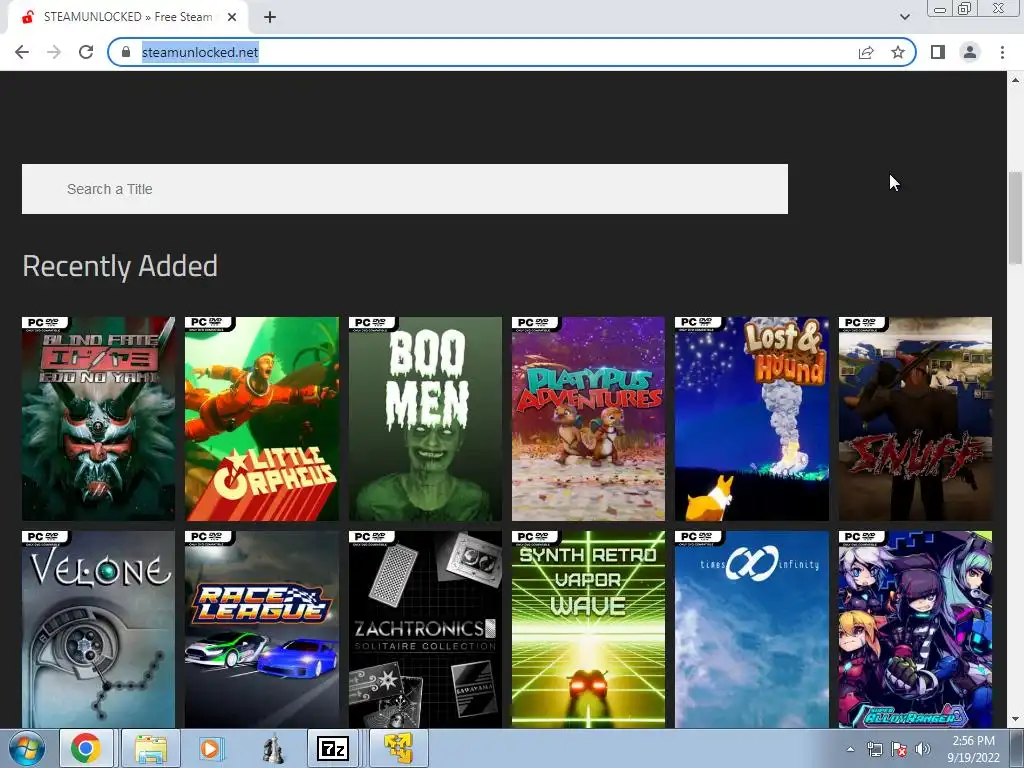Open the Zachtronics Solitaire Collection cover
This screenshot has width=1024, height=768.
tap(425, 629)
